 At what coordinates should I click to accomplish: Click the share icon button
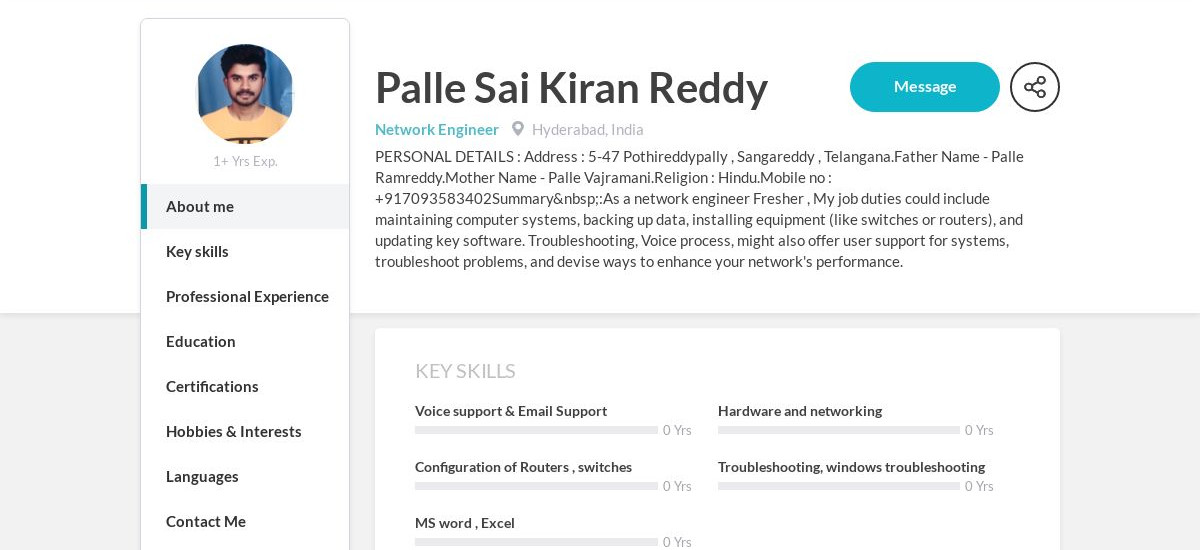[x=1035, y=87]
